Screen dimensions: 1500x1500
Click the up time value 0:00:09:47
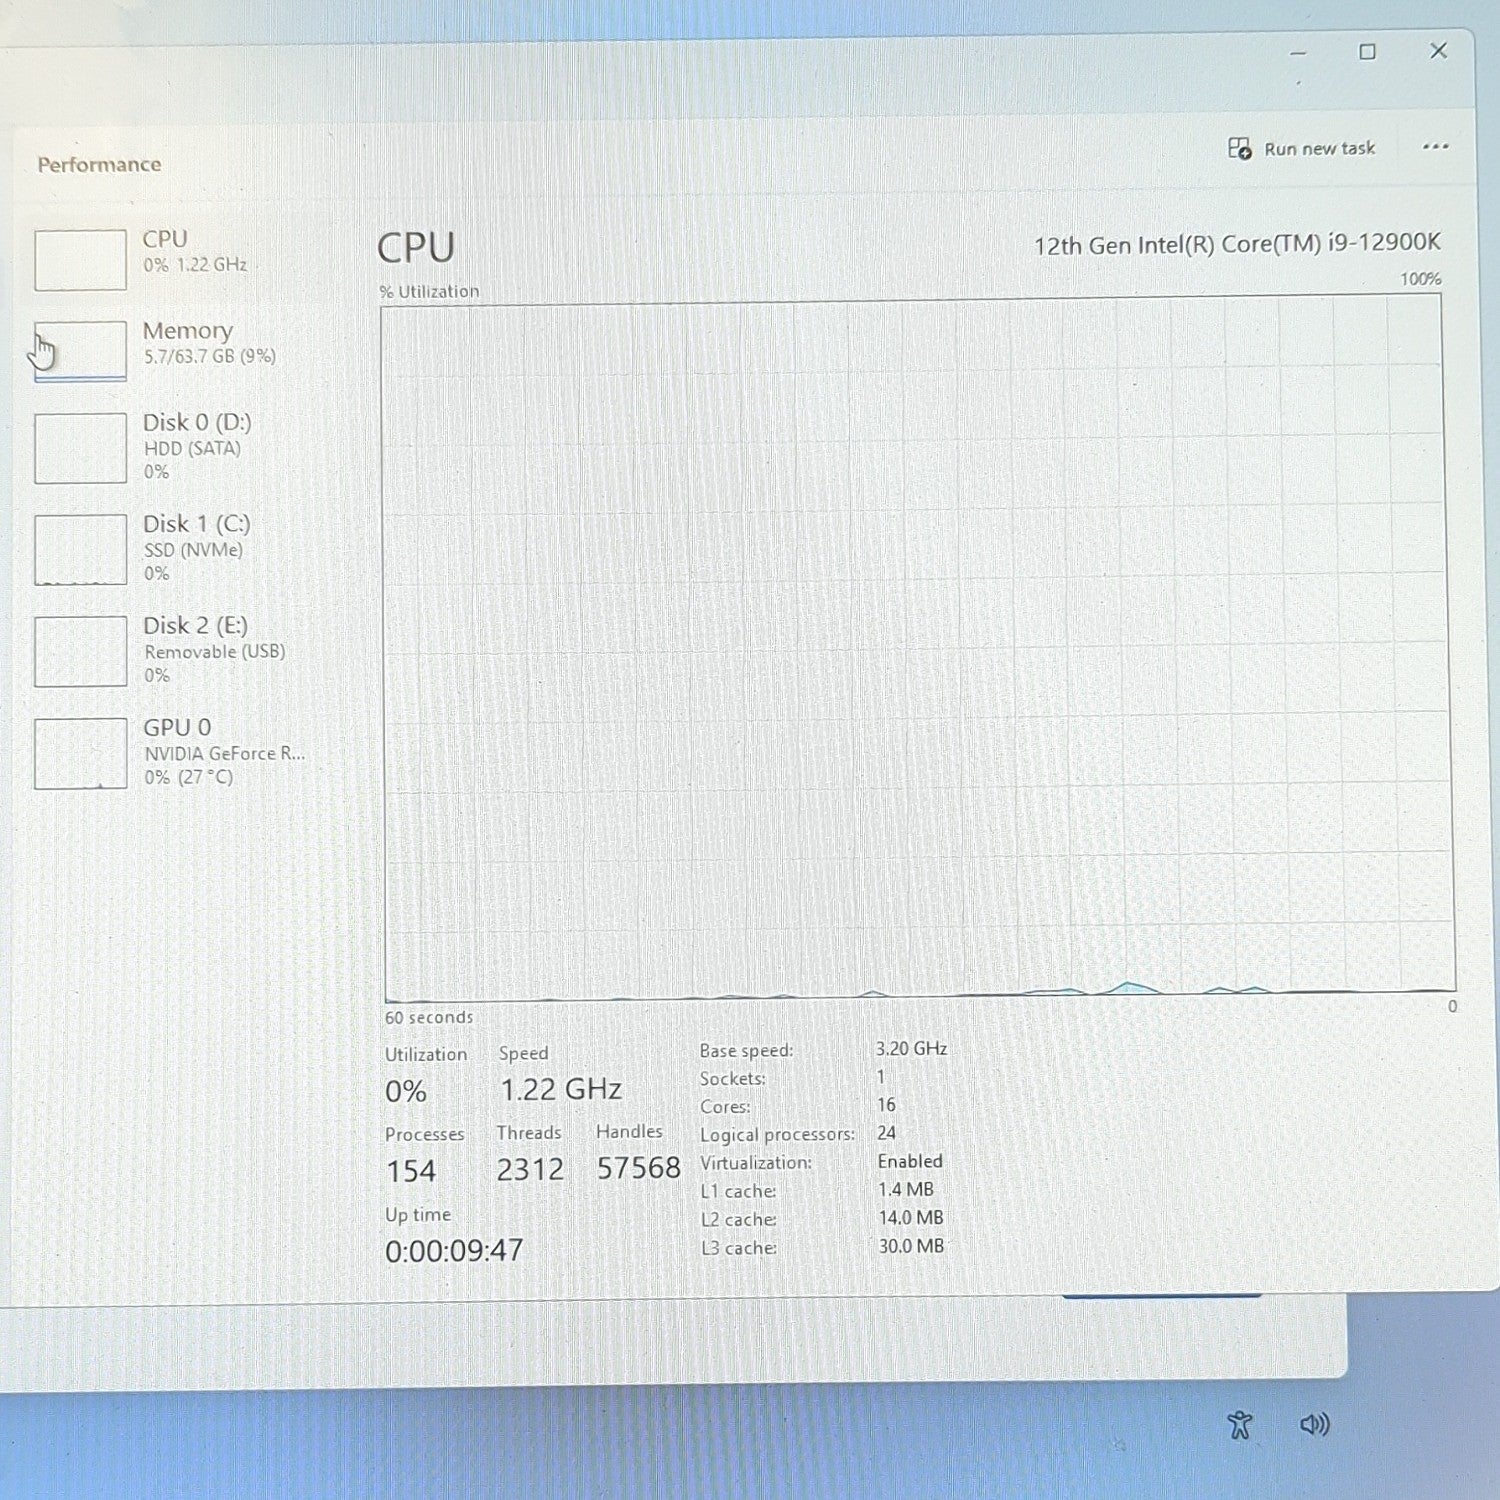tap(454, 1250)
